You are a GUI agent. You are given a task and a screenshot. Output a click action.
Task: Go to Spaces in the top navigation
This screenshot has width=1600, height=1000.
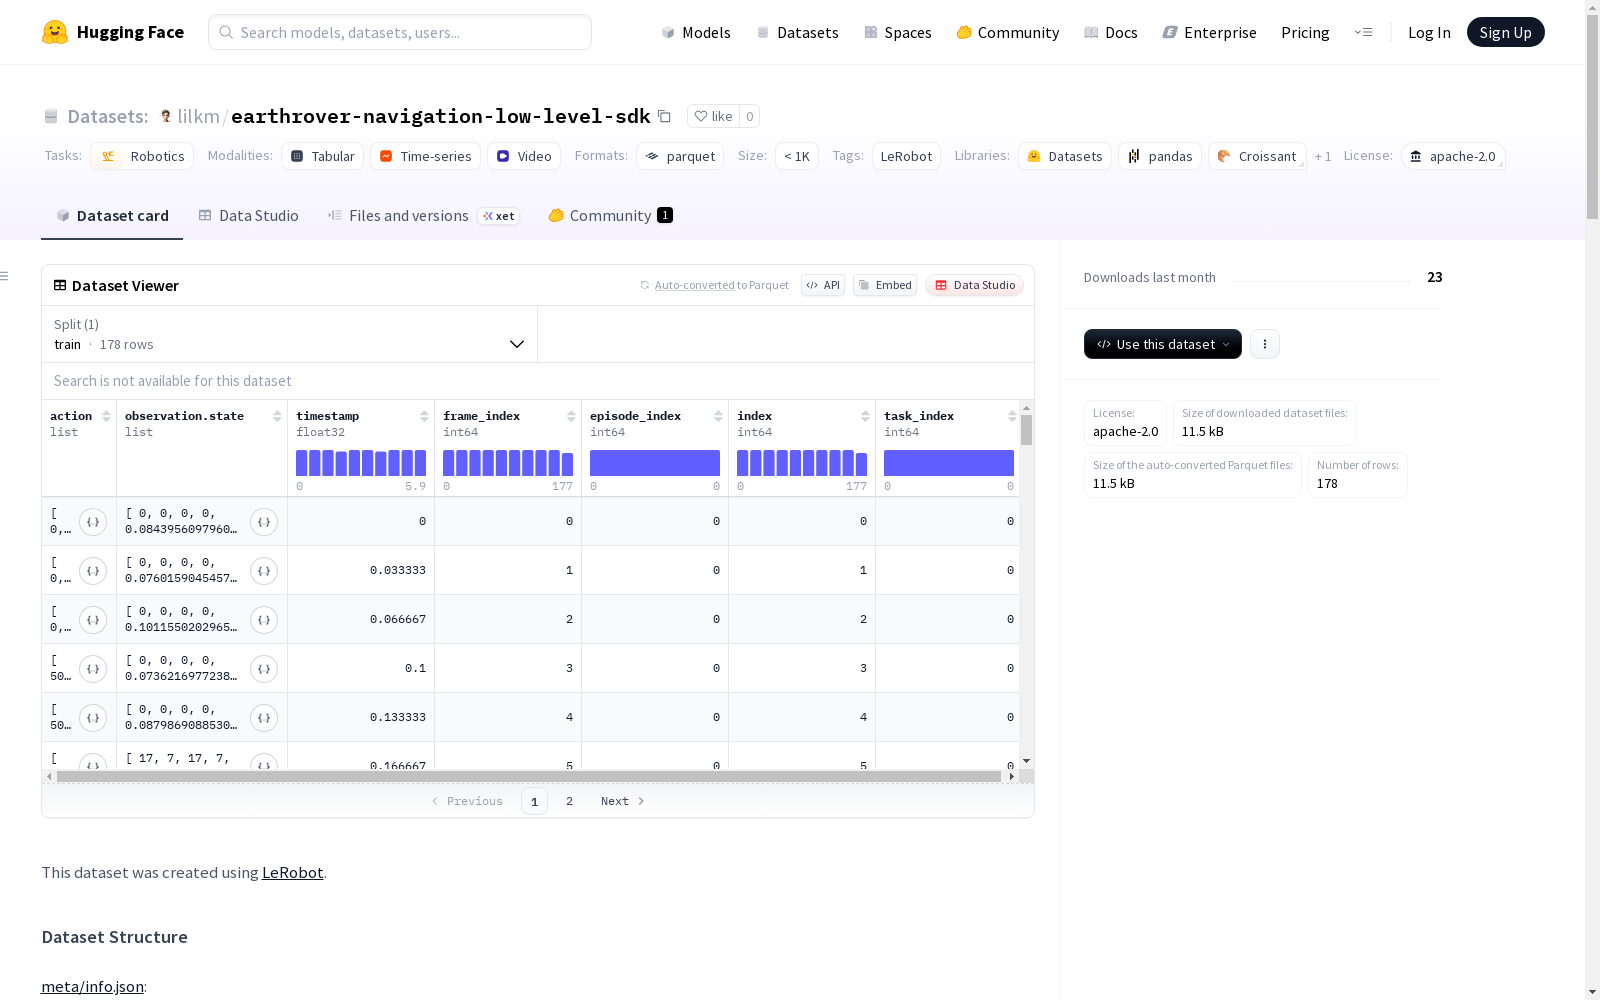[x=898, y=32]
